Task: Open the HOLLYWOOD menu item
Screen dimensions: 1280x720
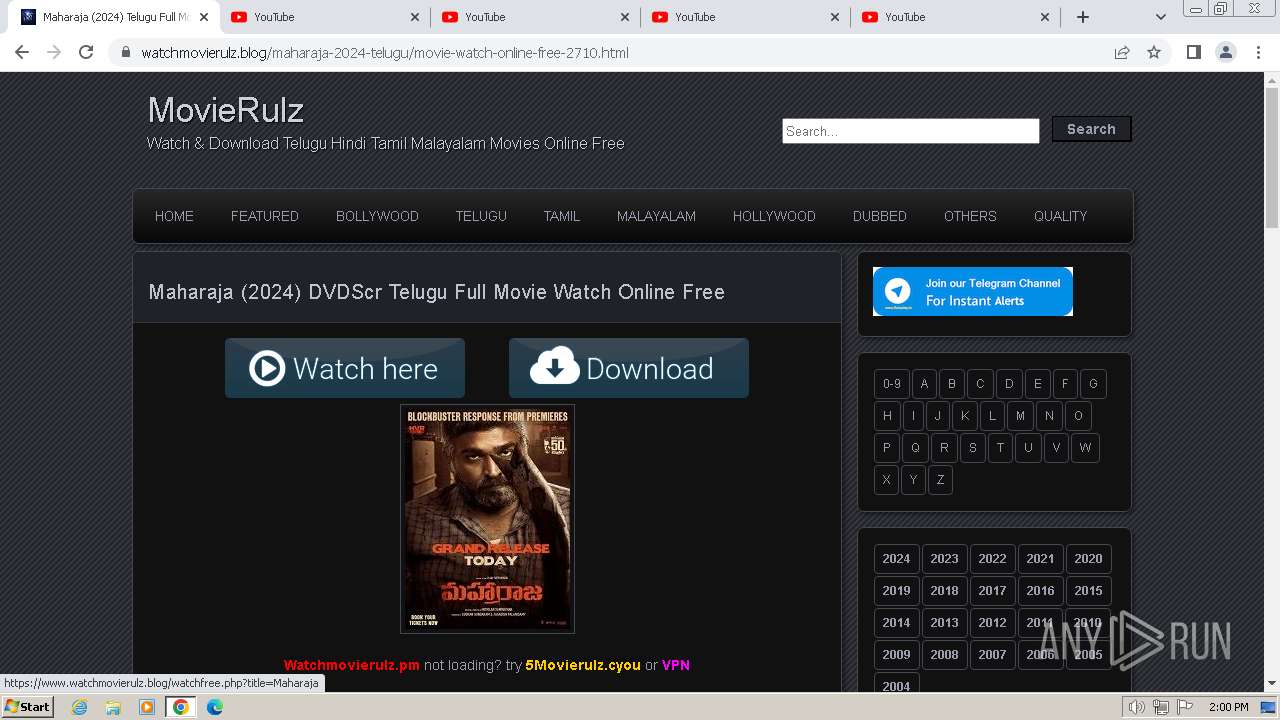Action: [774, 216]
